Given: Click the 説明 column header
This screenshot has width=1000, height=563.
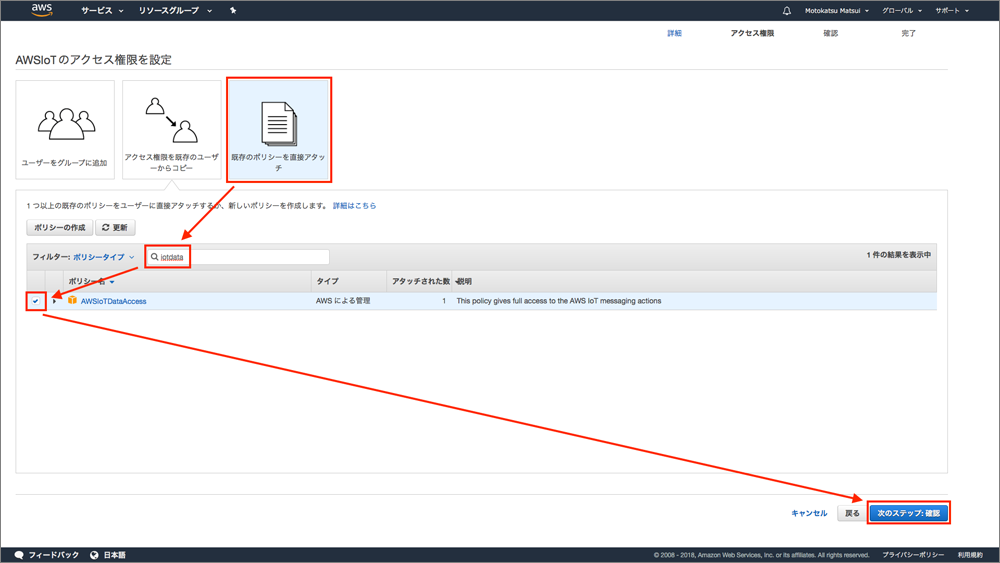Looking at the screenshot, I should [x=464, y=281].
